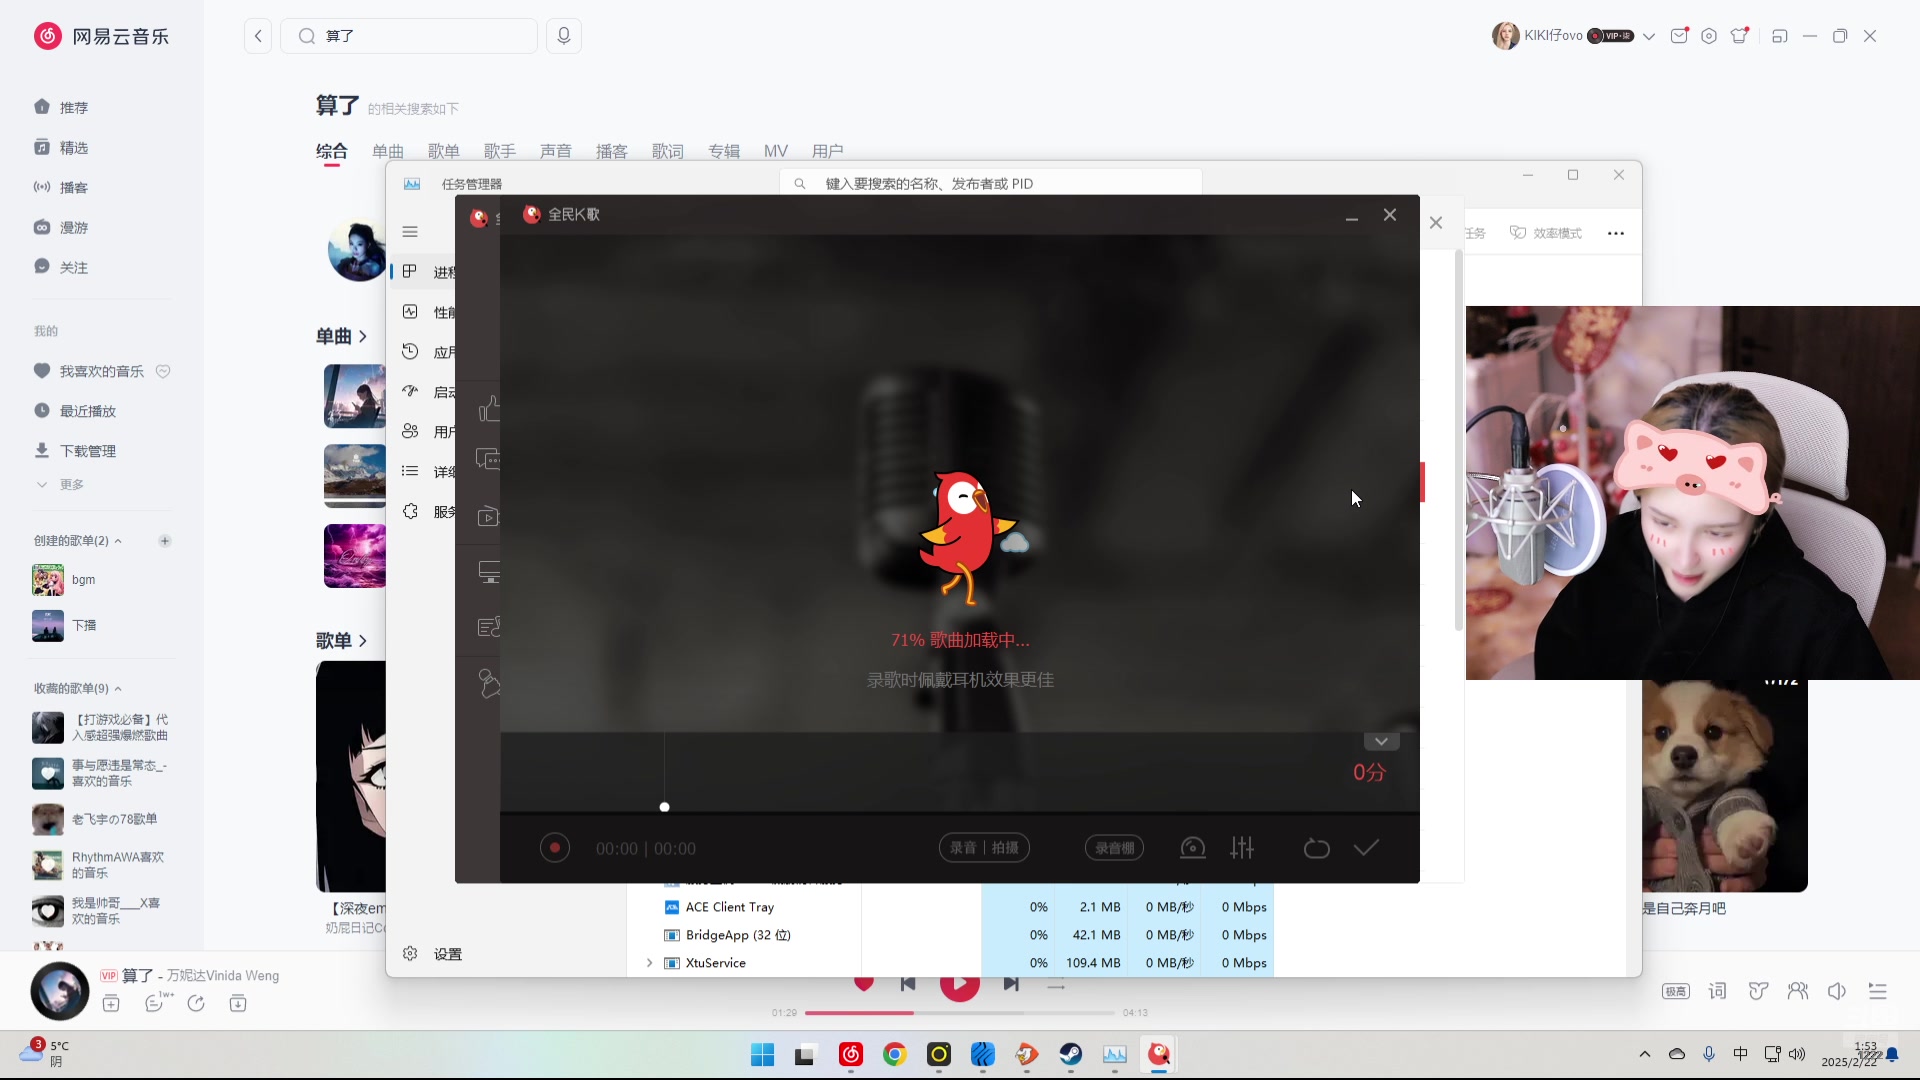
Task: Open the play queue list icon
Action: [1878, 991]
